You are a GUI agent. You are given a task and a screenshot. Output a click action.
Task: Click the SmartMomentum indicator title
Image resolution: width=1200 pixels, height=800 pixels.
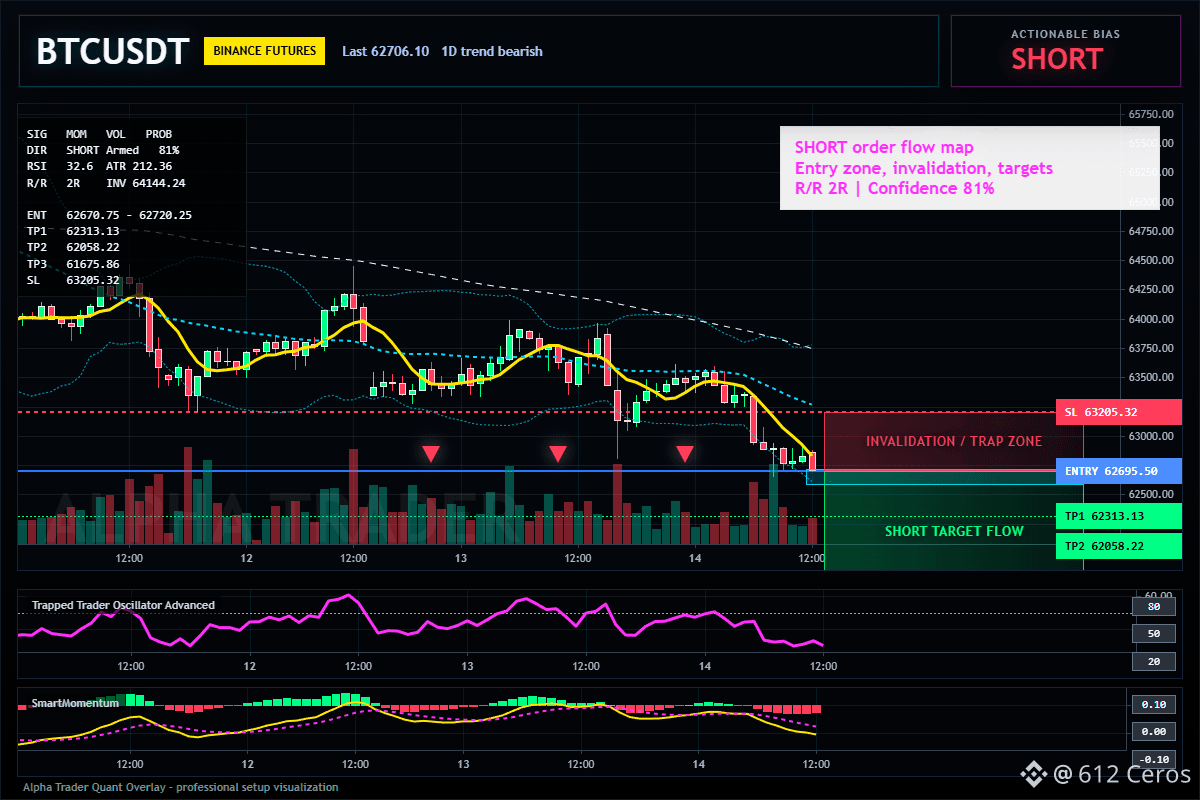(x=75, y=703)
